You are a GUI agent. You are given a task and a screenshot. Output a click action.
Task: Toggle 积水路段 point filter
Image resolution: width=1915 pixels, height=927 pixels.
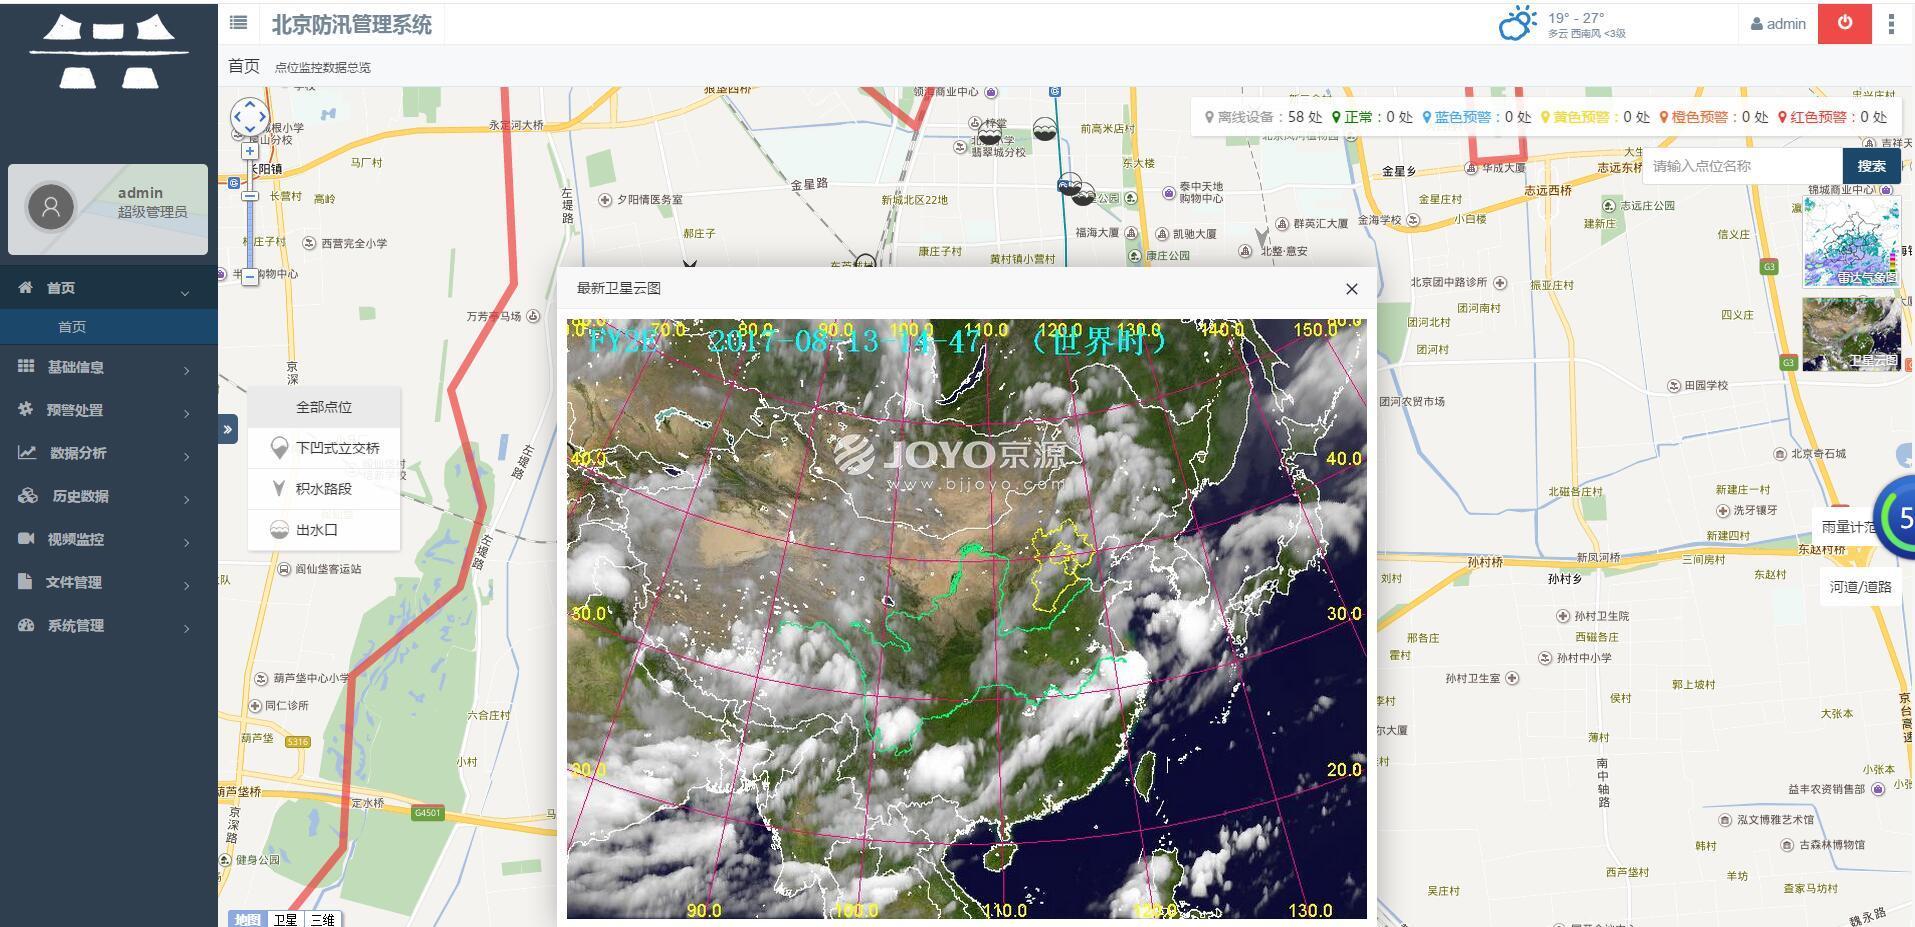coord(324,489)
